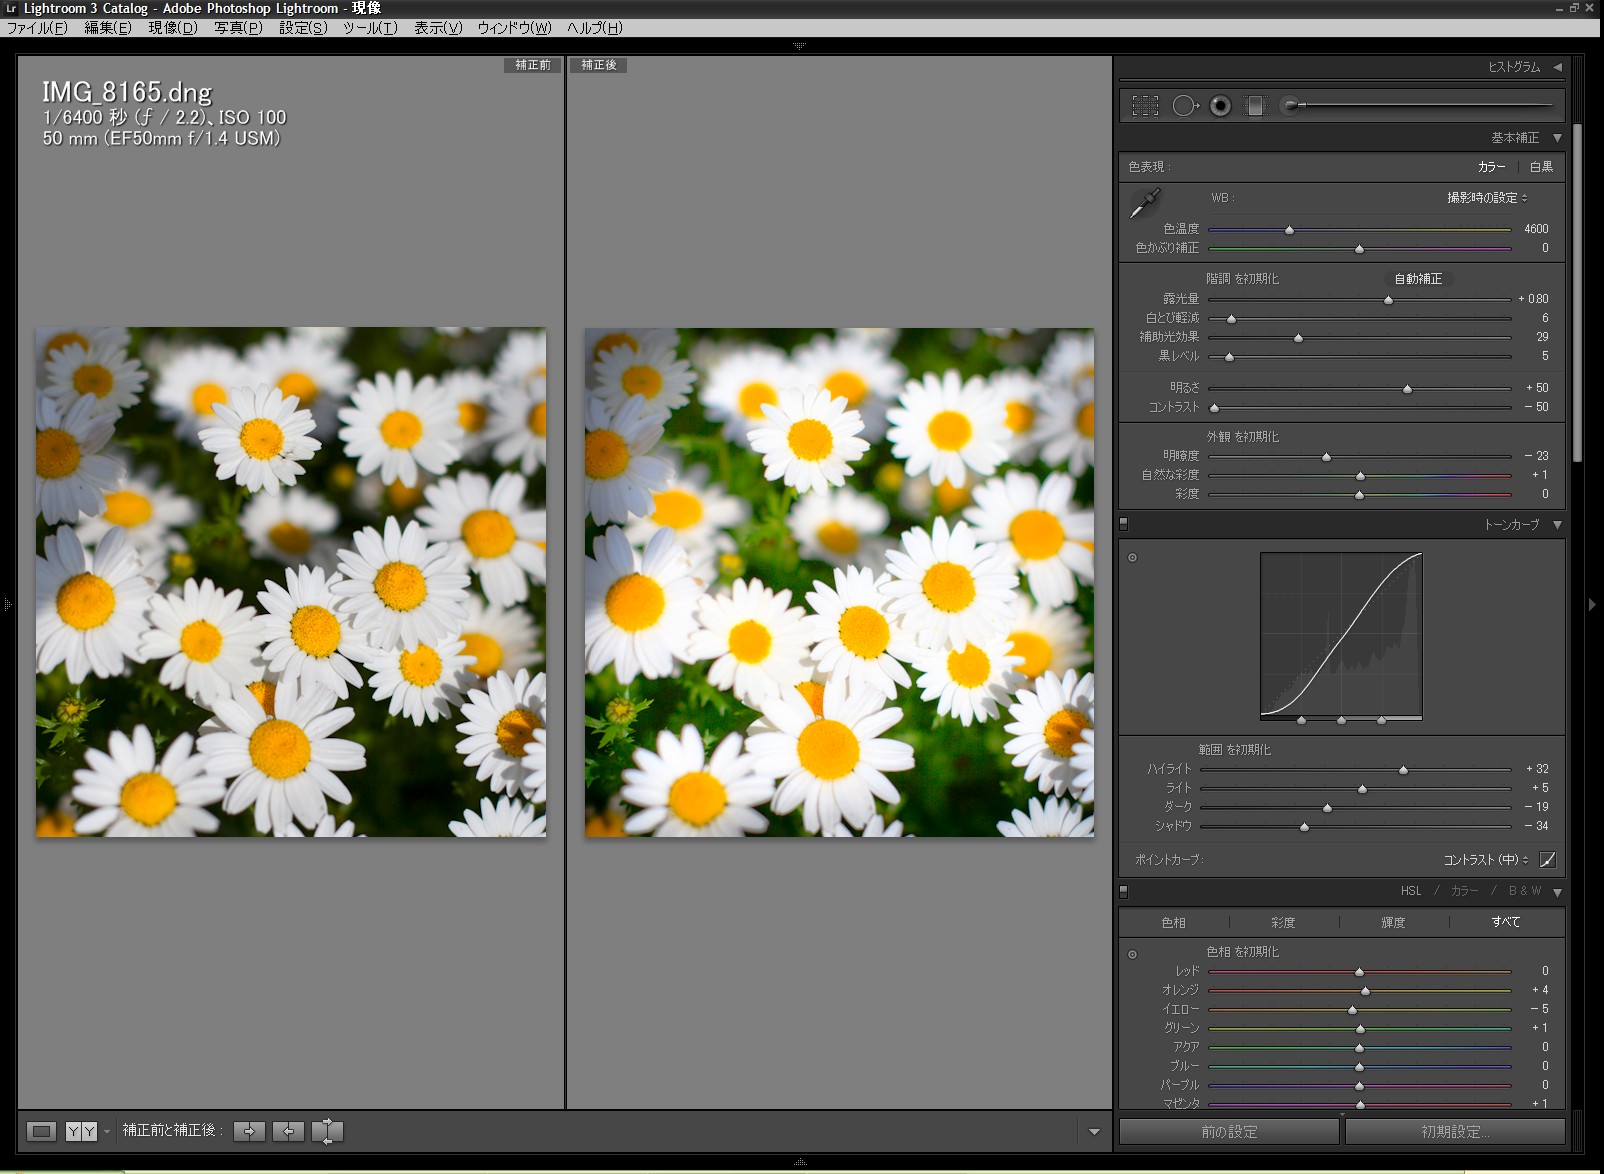This screenshot has height=1174, width=1604.
Task: Click the 露光量 slider handle
Action: tap(1388, 300)
